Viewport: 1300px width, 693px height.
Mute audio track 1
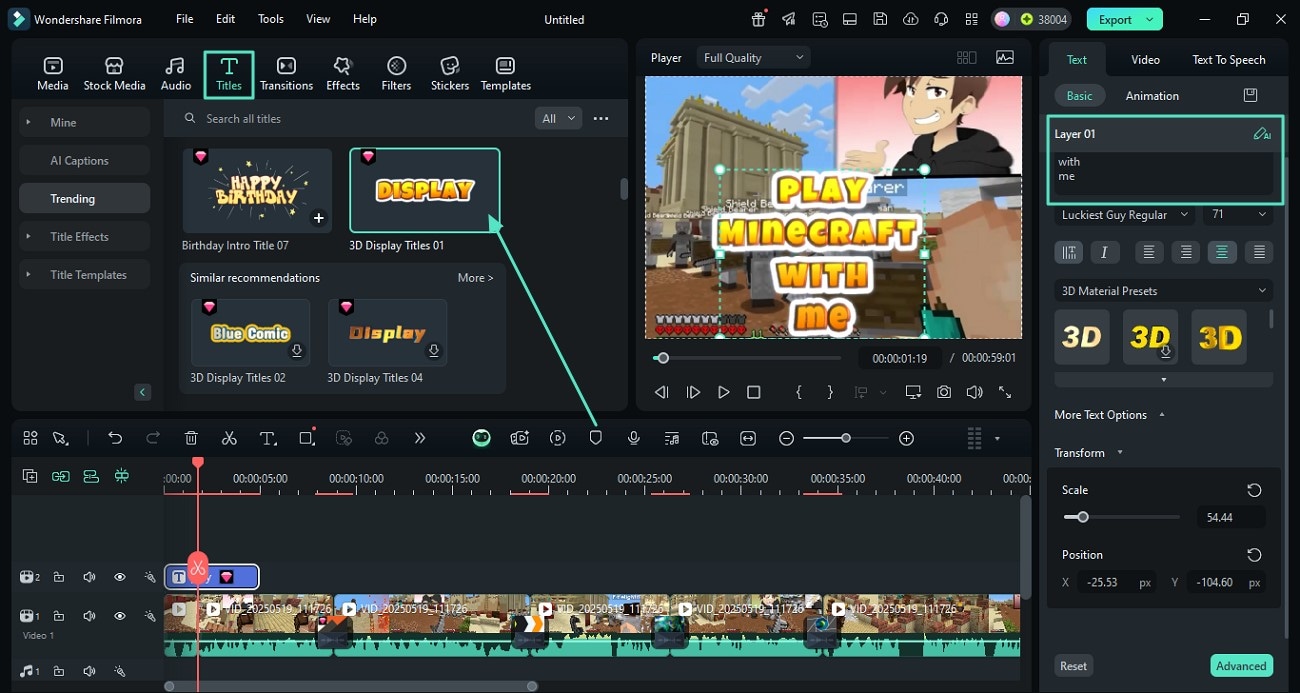pyautogui.click(x=89, y=671)
